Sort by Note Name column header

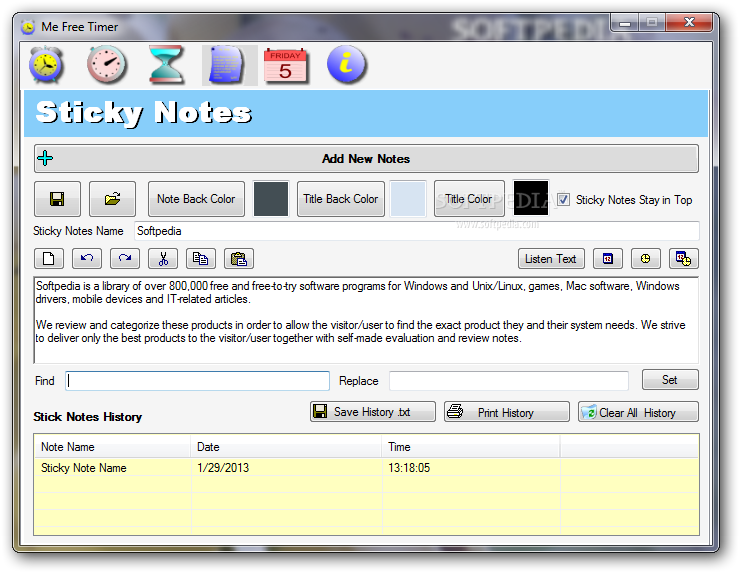pos(112,447)
